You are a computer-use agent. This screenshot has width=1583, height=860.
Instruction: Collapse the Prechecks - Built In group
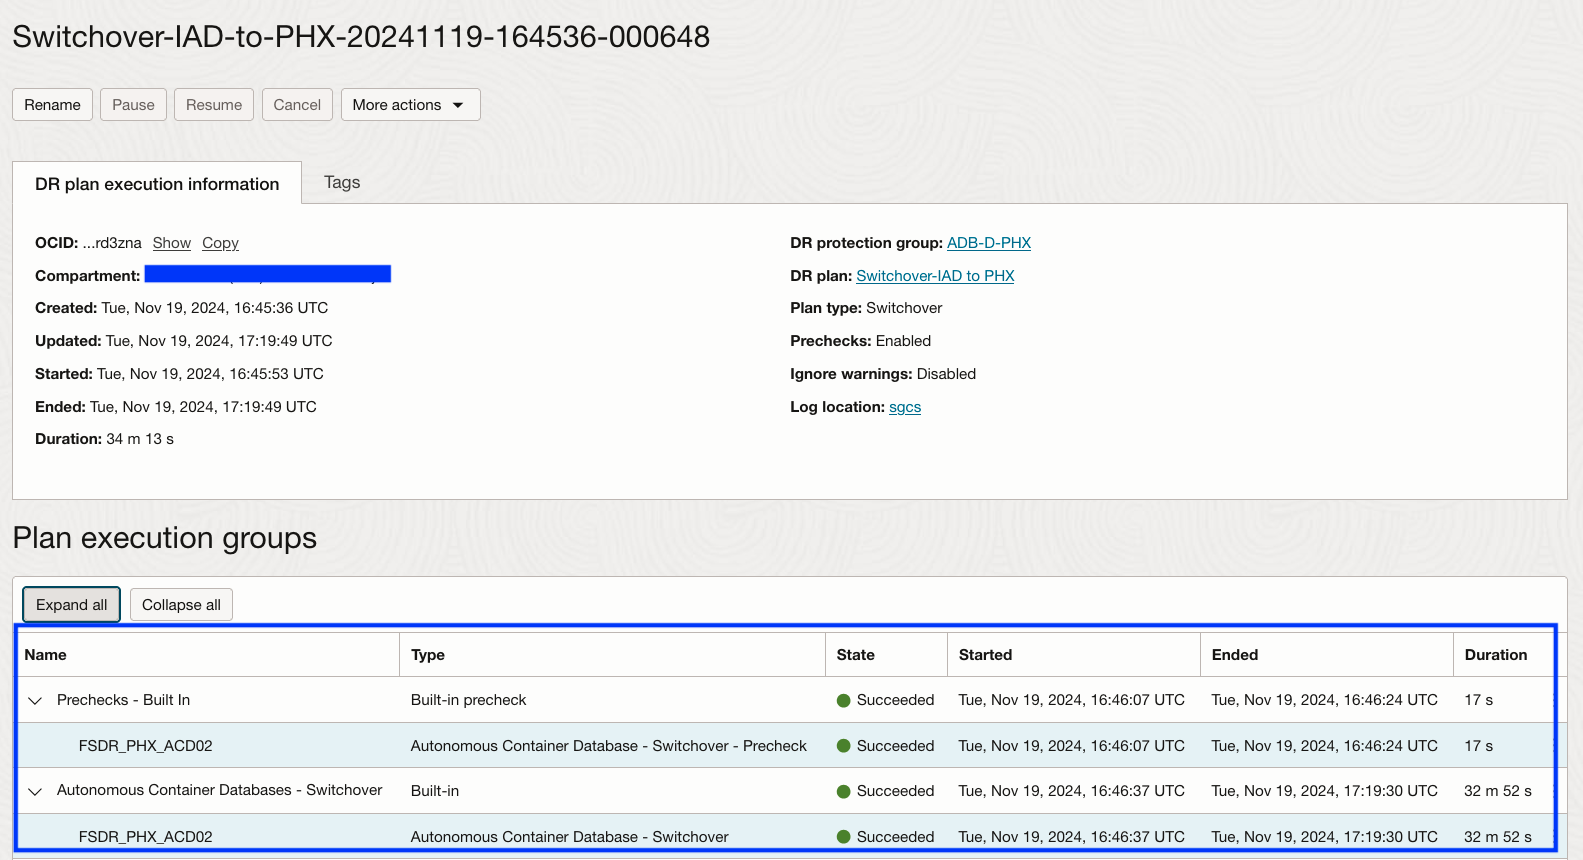point(35,701)
